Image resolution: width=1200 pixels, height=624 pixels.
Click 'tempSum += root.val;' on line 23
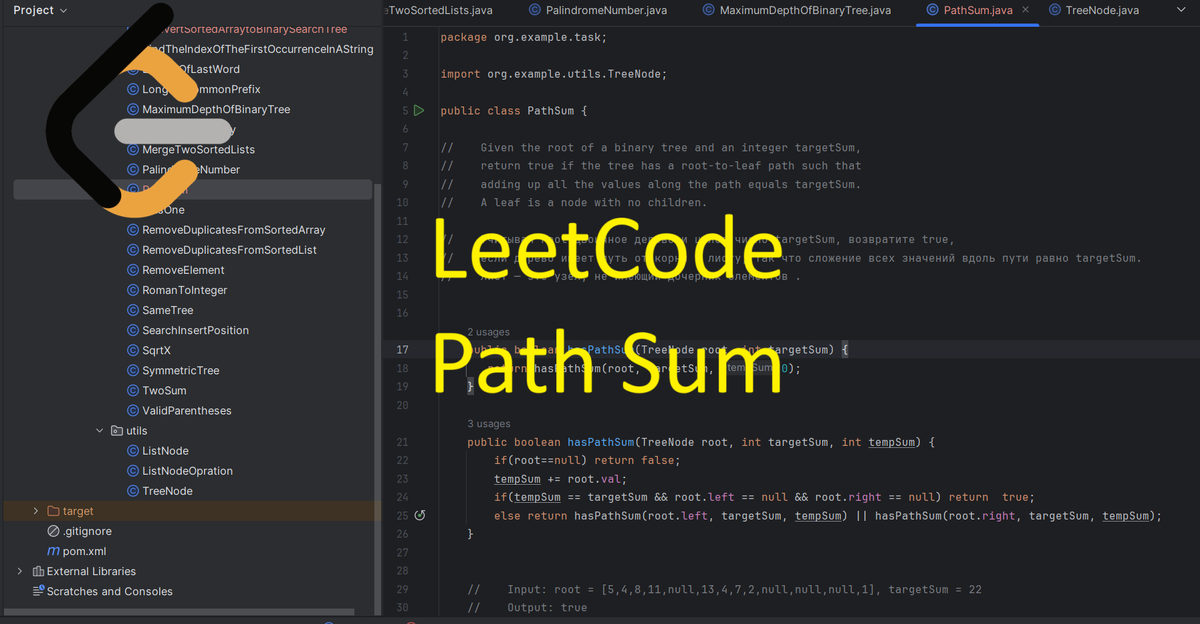[x=561, y=479]
